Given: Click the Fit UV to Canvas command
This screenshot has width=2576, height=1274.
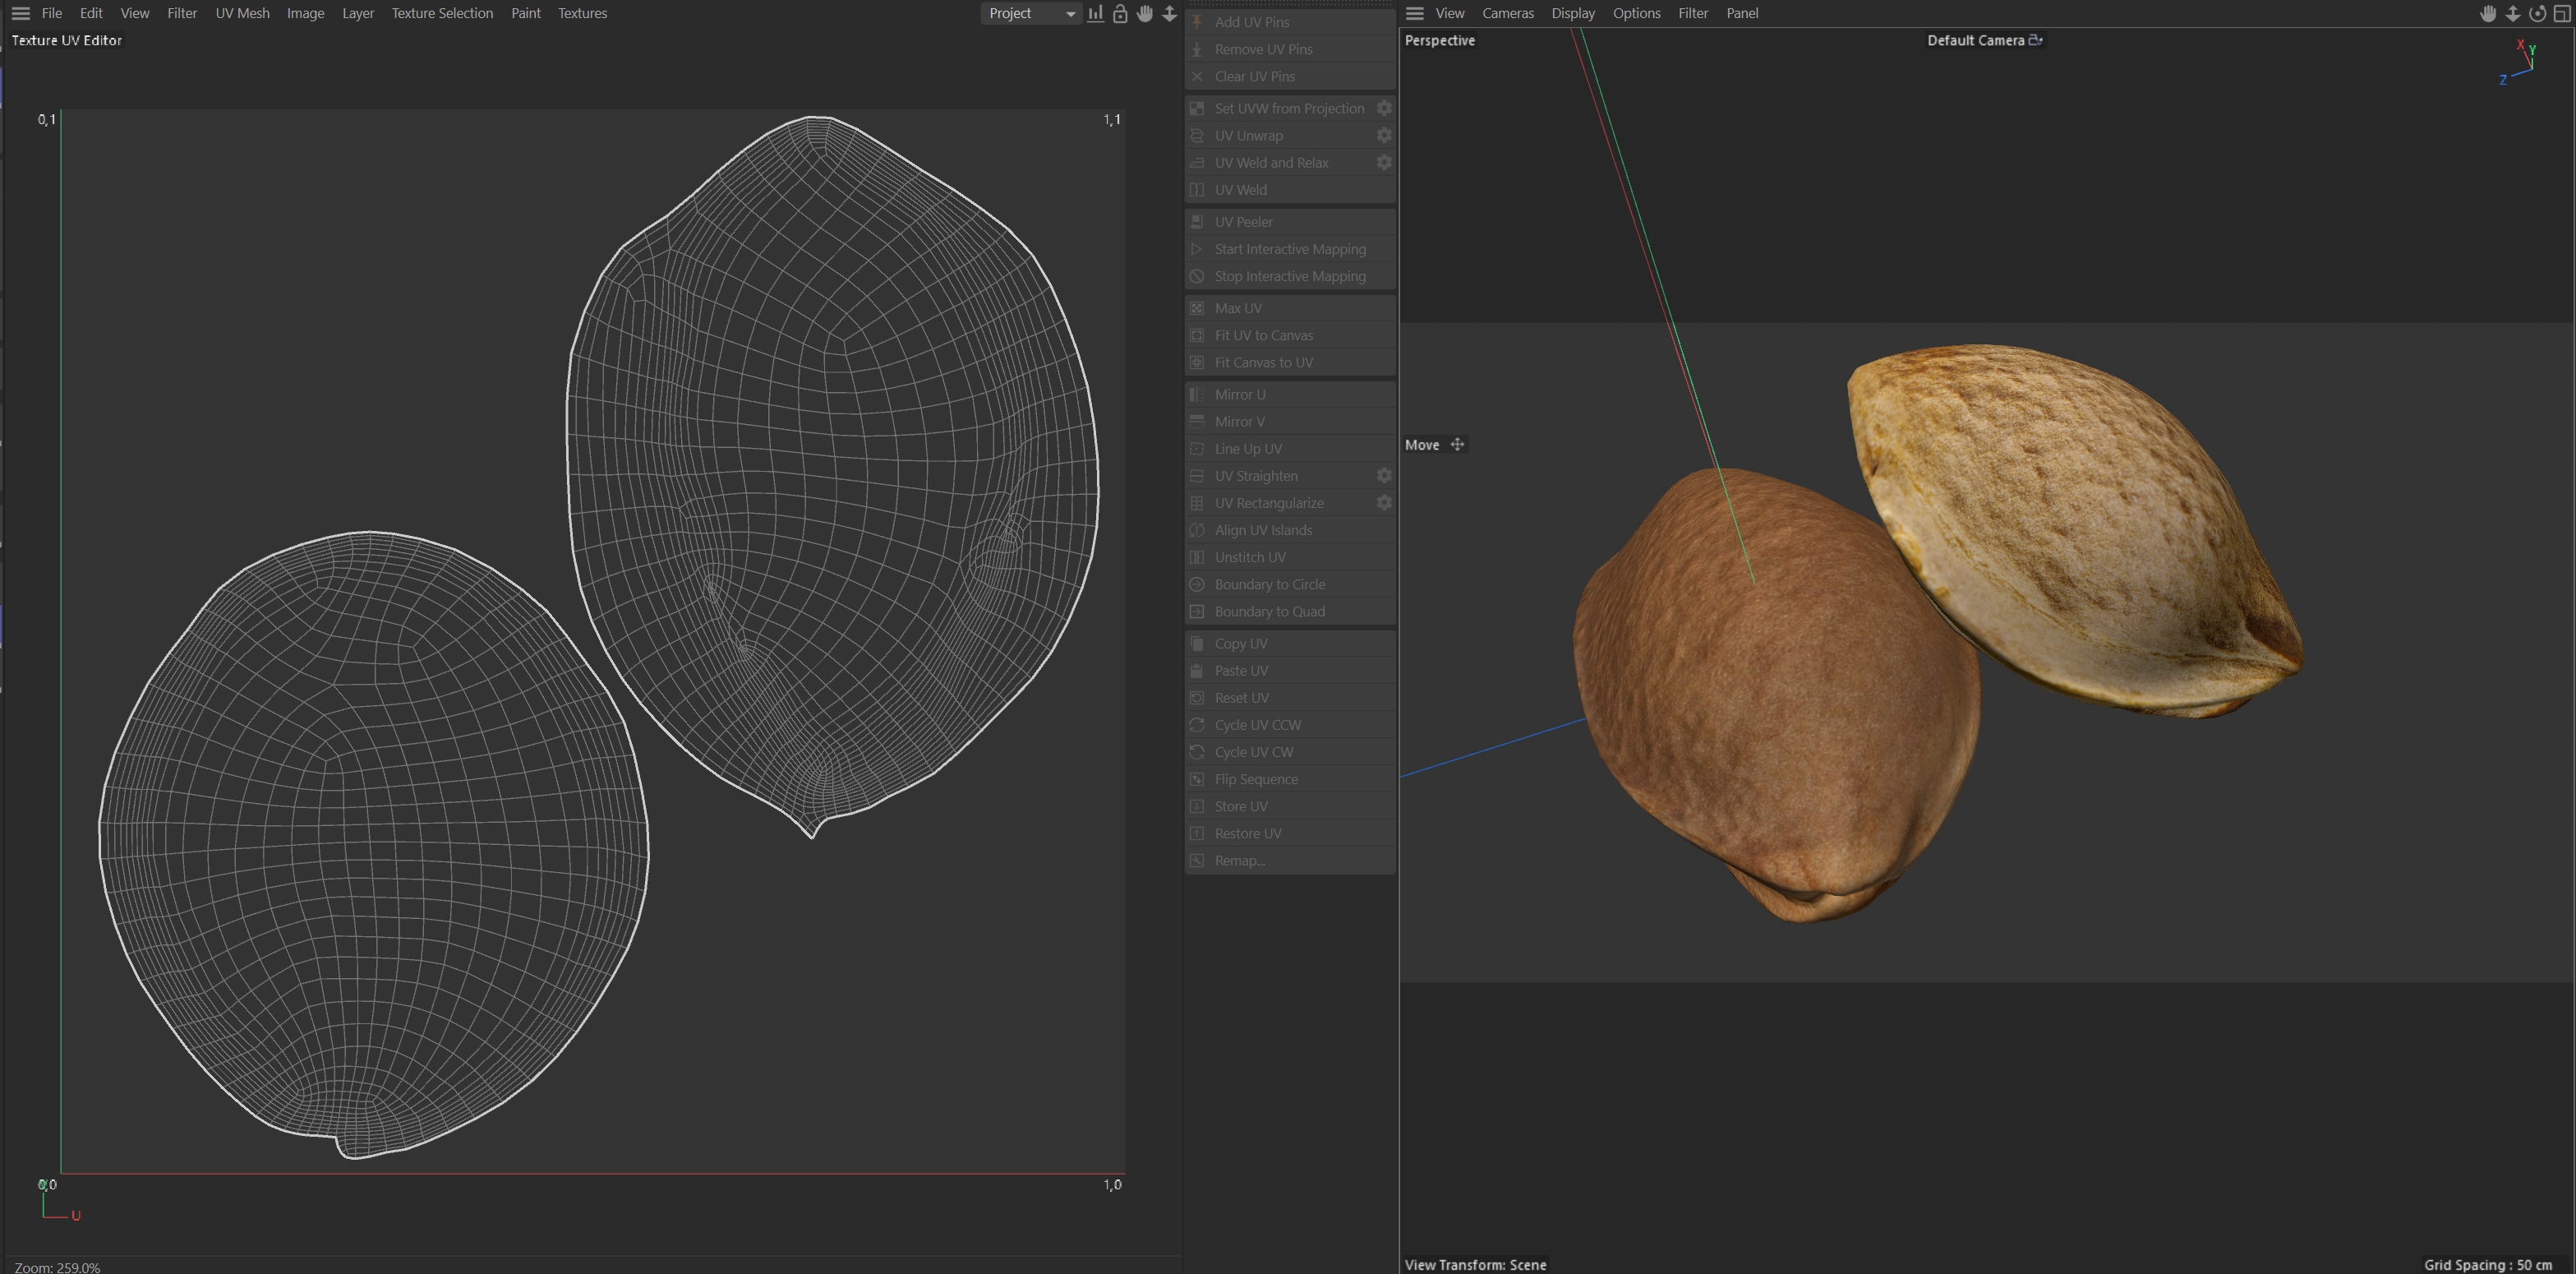Looking at the screenshot, I should tap(1263, 335).
